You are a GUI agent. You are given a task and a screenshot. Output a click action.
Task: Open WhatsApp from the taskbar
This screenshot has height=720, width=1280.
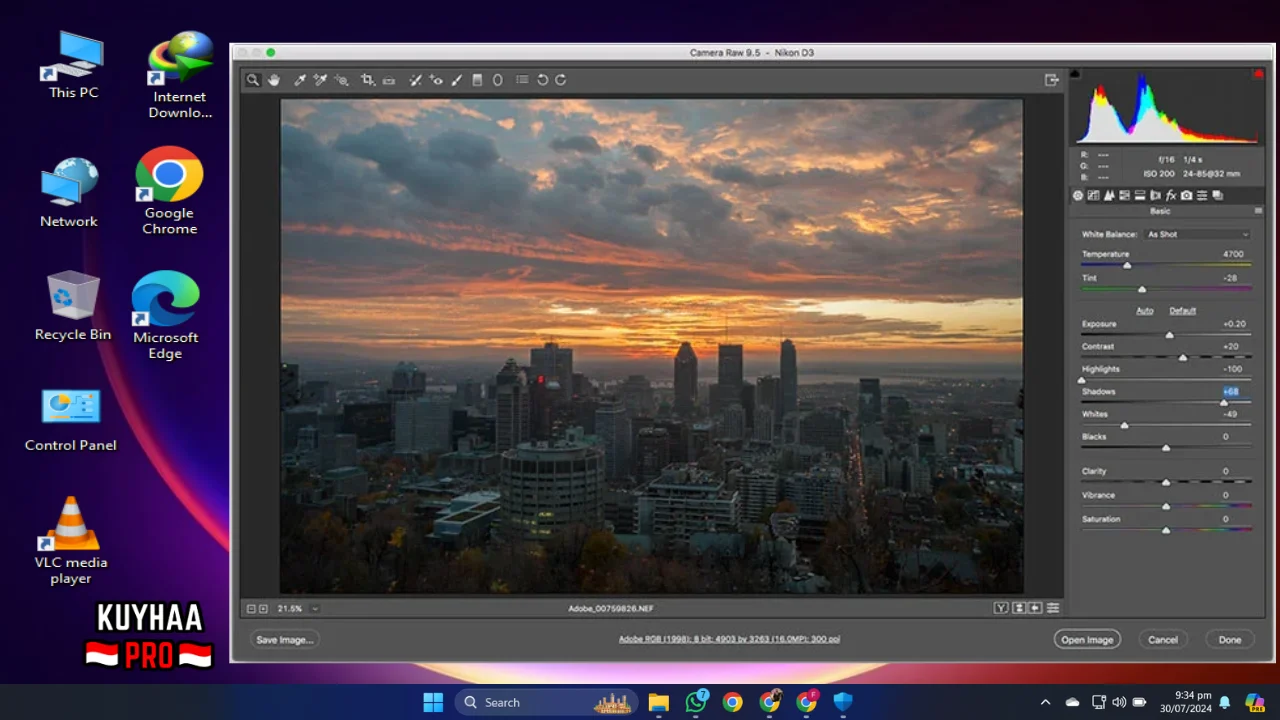click(x=696, y=702)
